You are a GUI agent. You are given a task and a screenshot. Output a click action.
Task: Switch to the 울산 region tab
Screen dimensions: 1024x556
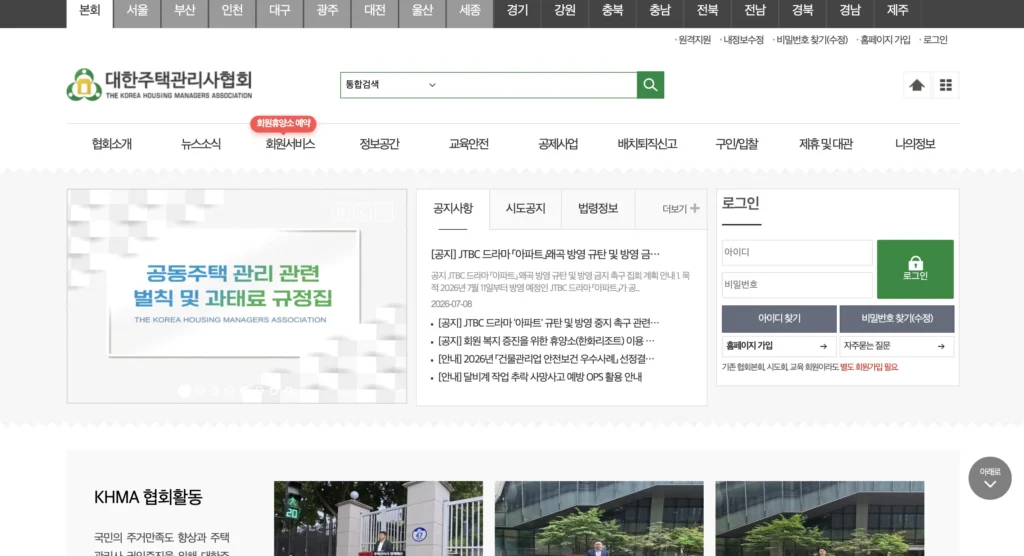click(423, 12)
